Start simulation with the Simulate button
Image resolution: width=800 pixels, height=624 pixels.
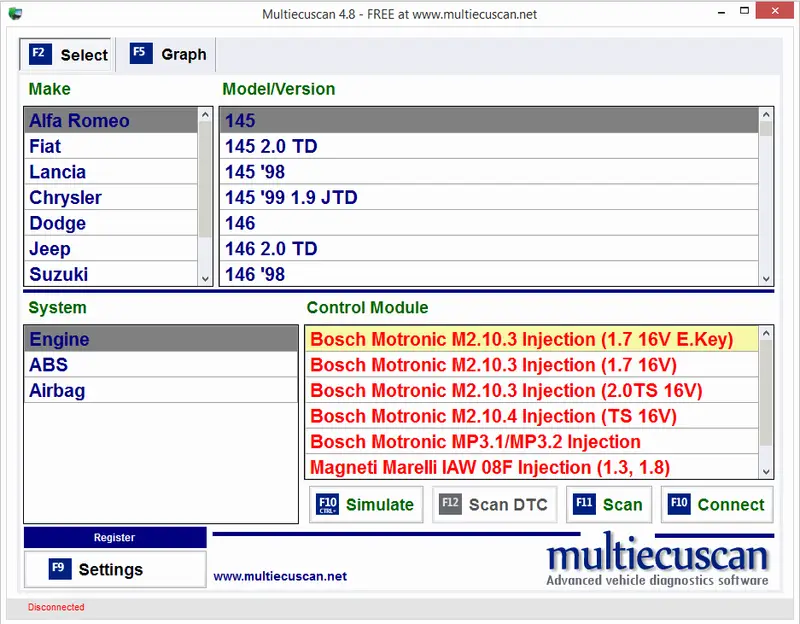coord(366,504)
